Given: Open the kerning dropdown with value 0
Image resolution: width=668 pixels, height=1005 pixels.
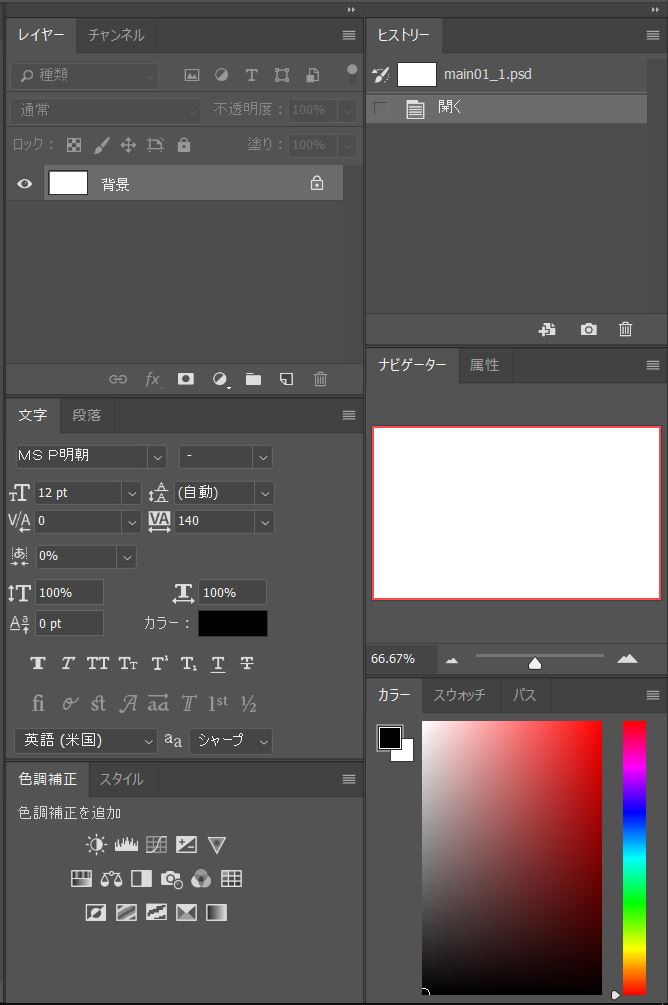Looking at the screenshot, I should click(131, 522).
